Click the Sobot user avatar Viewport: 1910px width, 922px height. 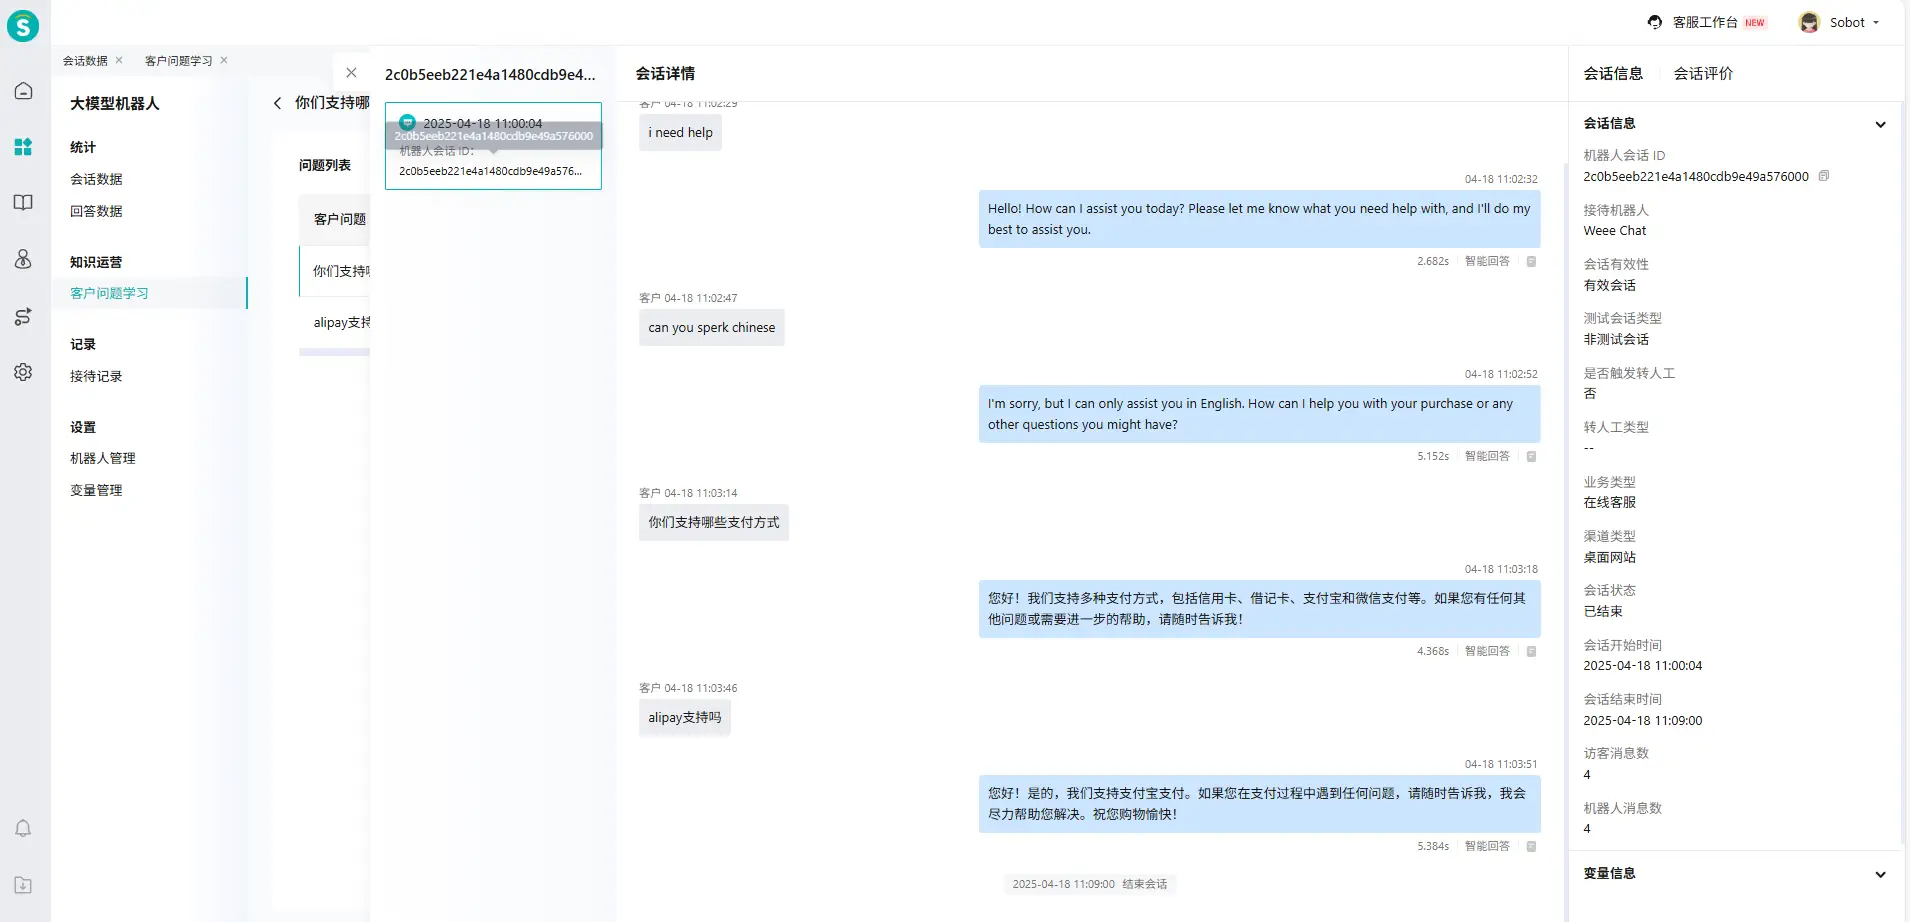[x=1809, y=22]
